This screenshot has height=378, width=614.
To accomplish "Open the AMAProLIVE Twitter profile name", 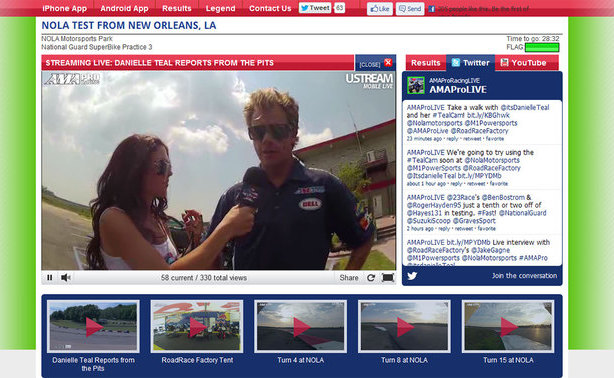I will (458, 90).
